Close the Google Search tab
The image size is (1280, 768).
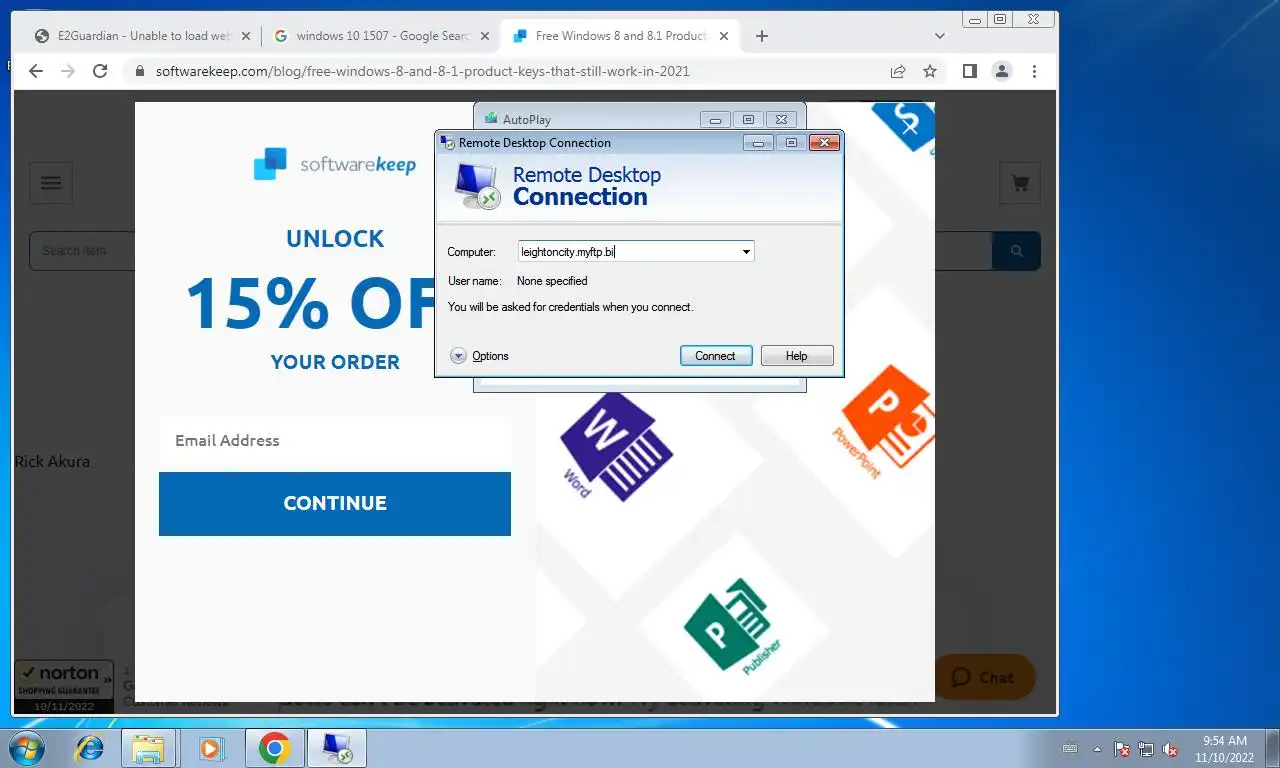(x=485, y=36)
